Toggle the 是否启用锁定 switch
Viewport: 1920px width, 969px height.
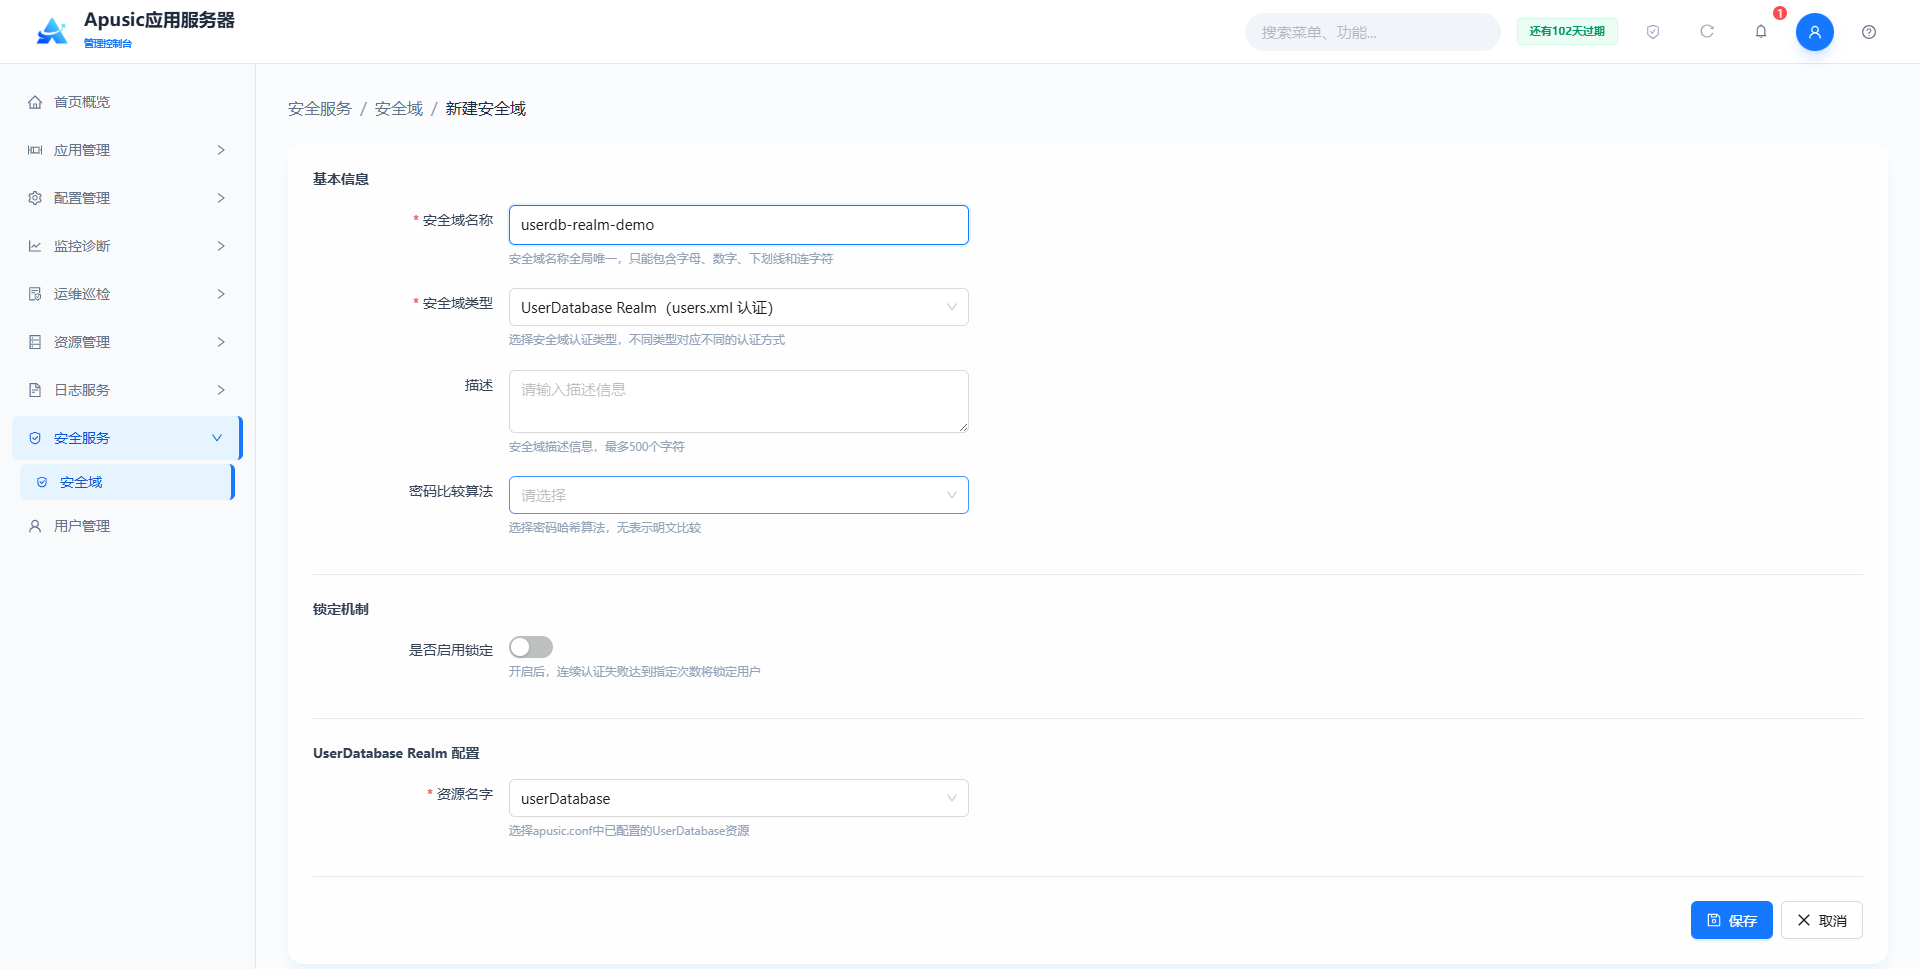click(x=531, y=647)
